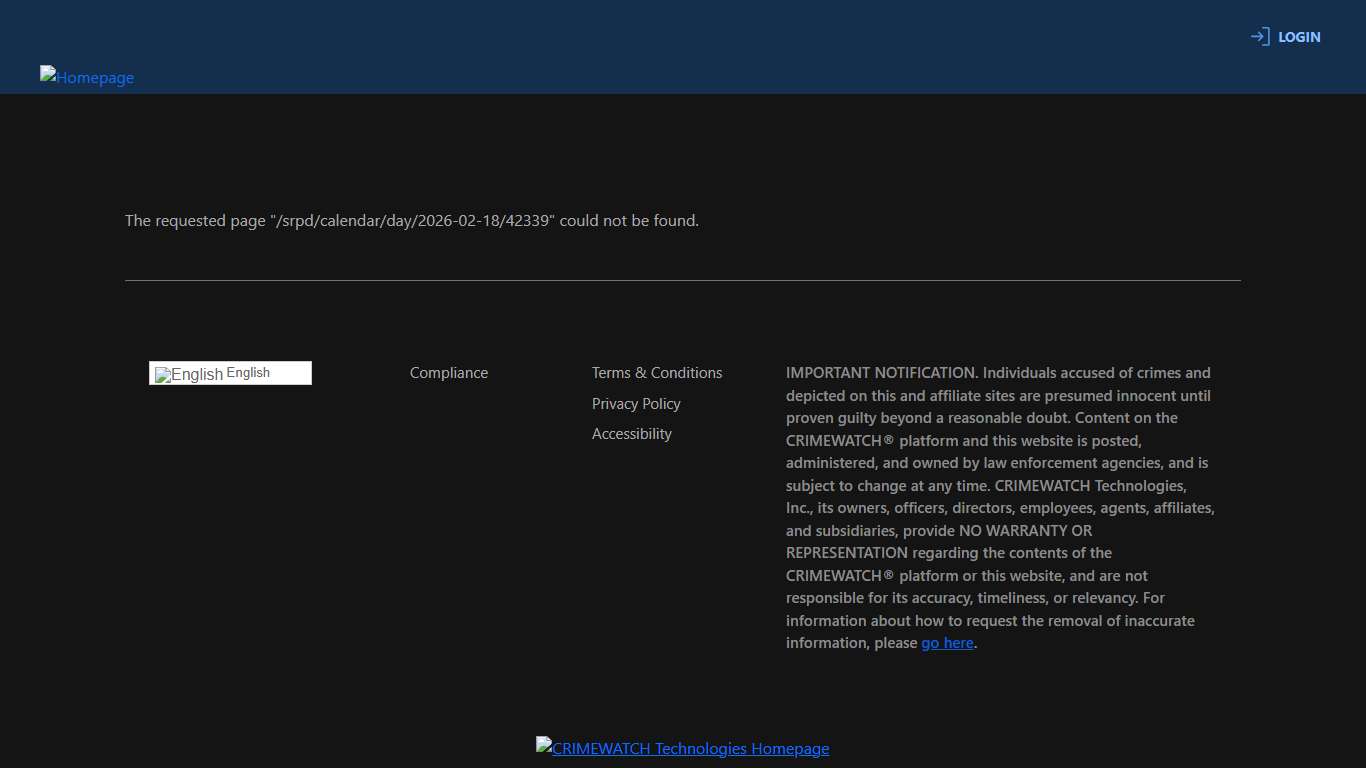This screenshot has width=1366, height=768.
Task: Go to the Accessibility page
Action: [x=632, y=434]
